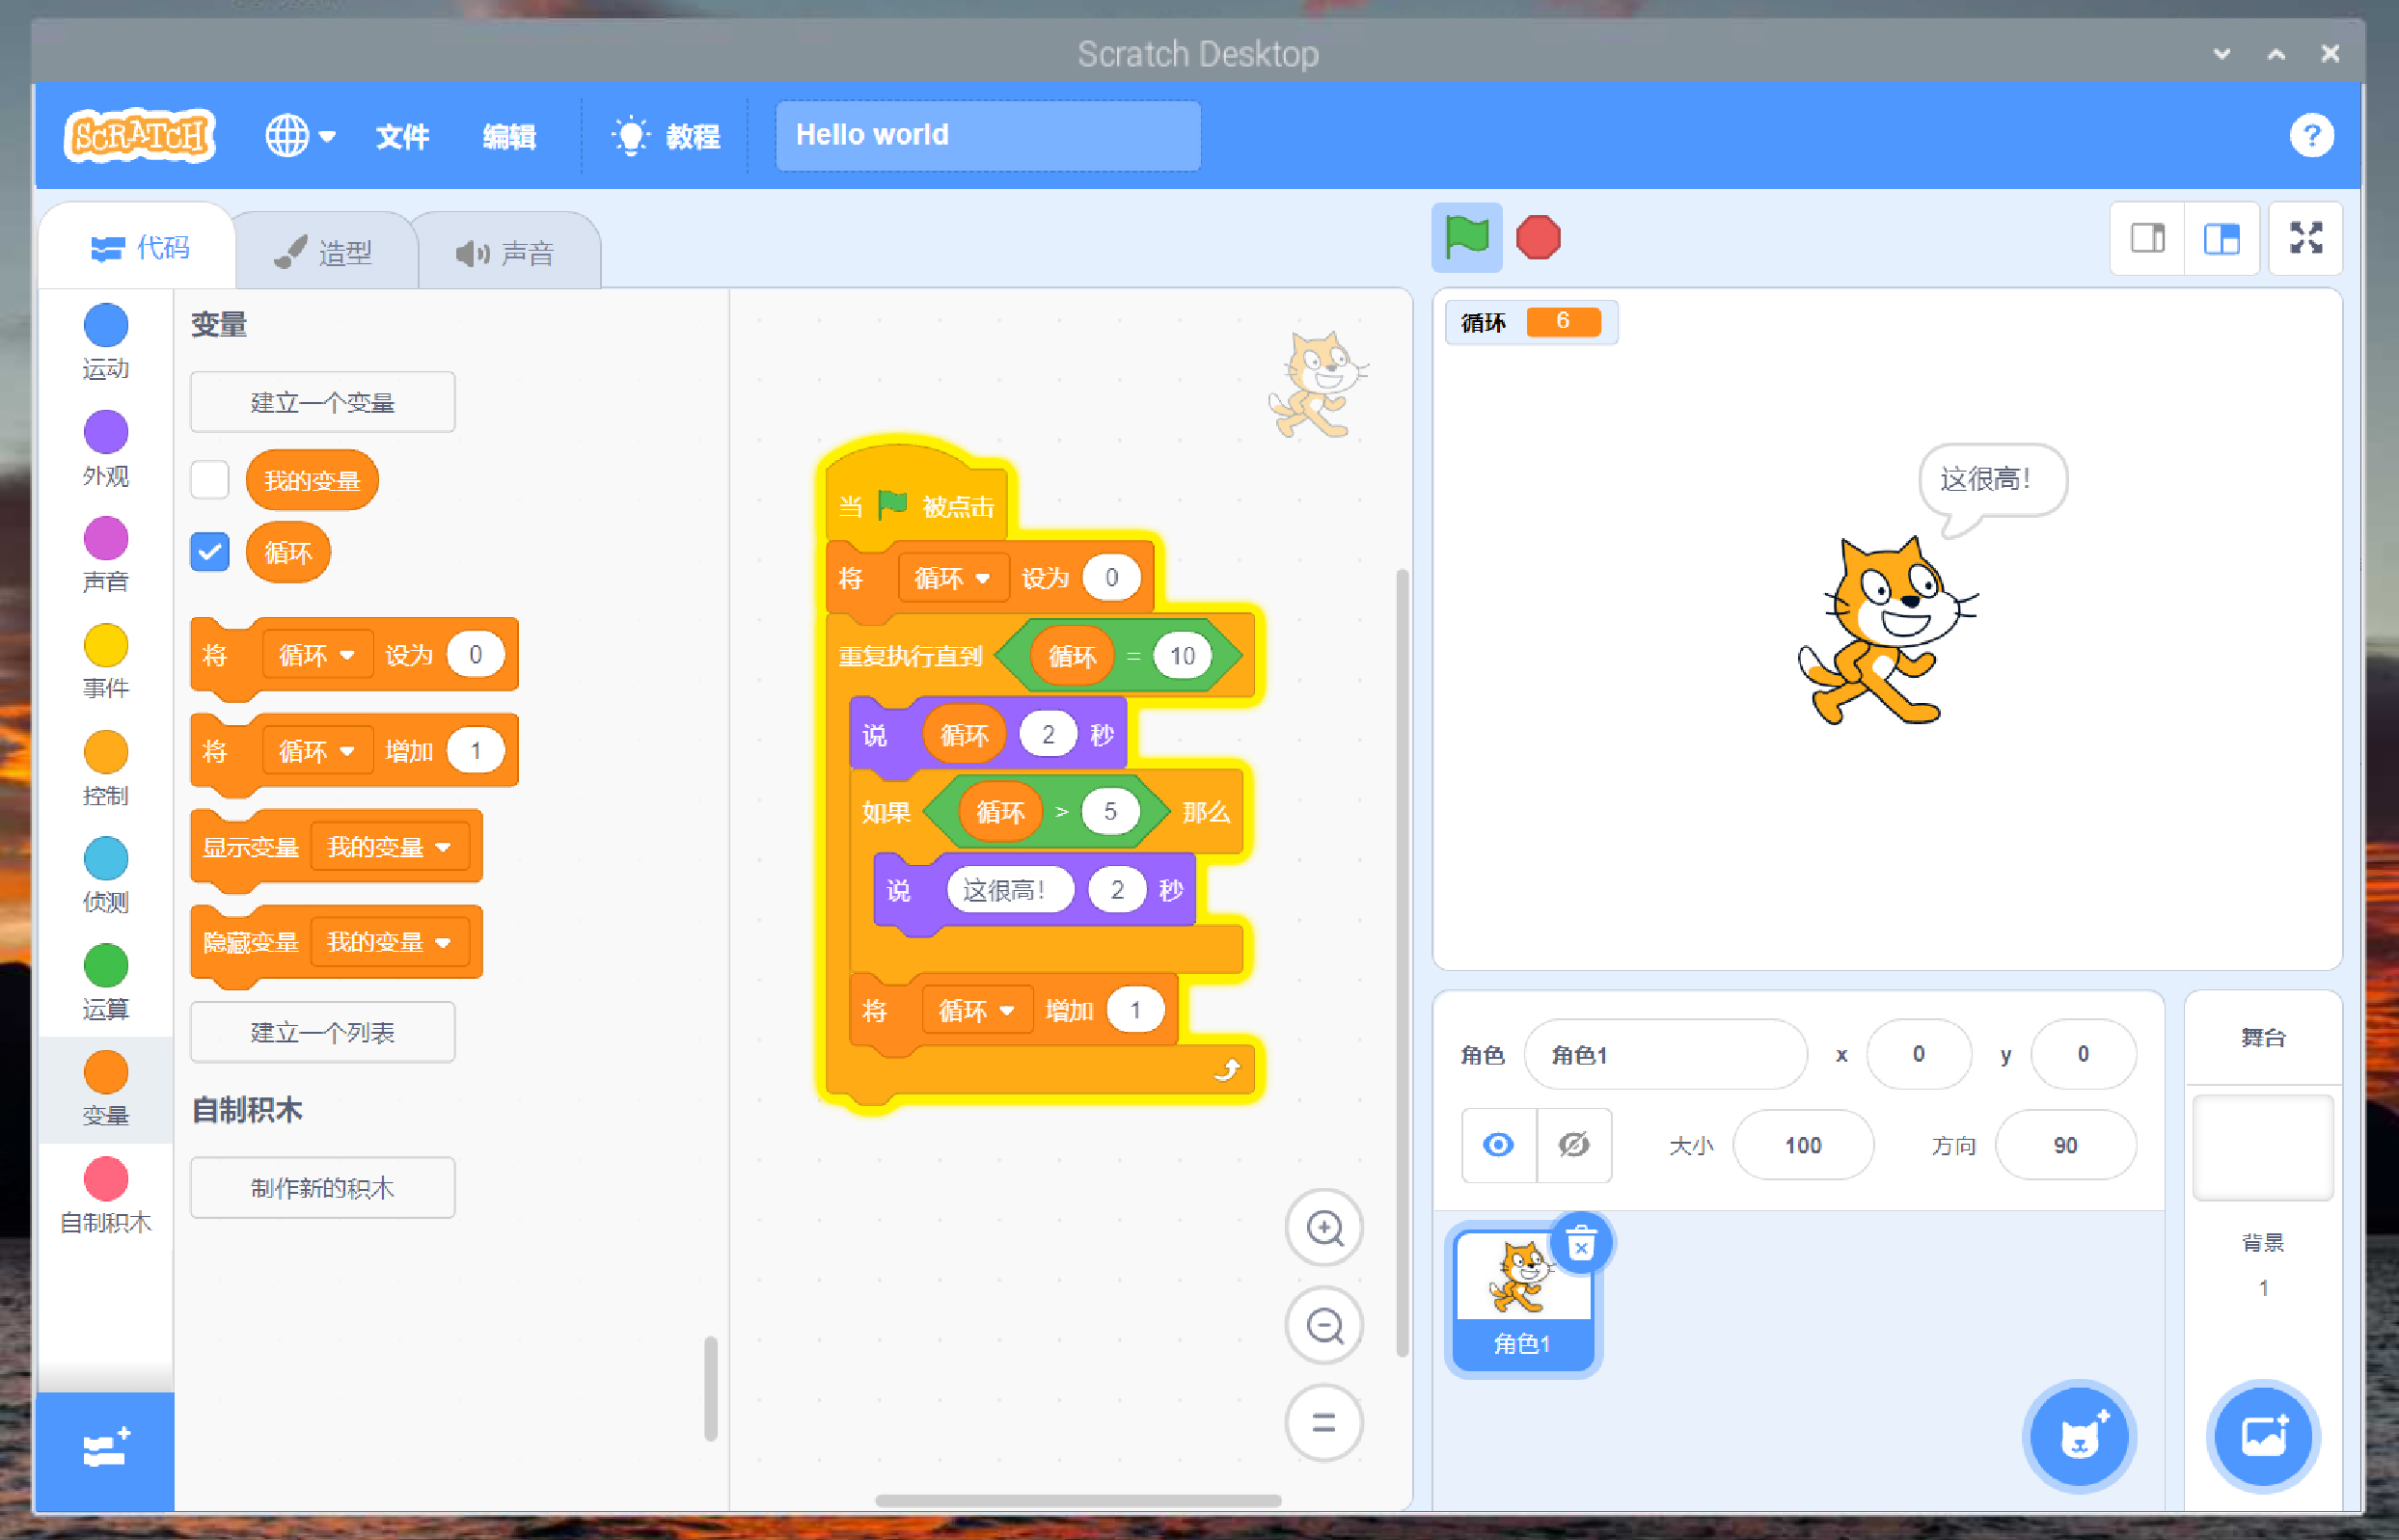Check the 我的变量 variable checkbox
The image size is (2399, 1540).
tap(210, 480)
